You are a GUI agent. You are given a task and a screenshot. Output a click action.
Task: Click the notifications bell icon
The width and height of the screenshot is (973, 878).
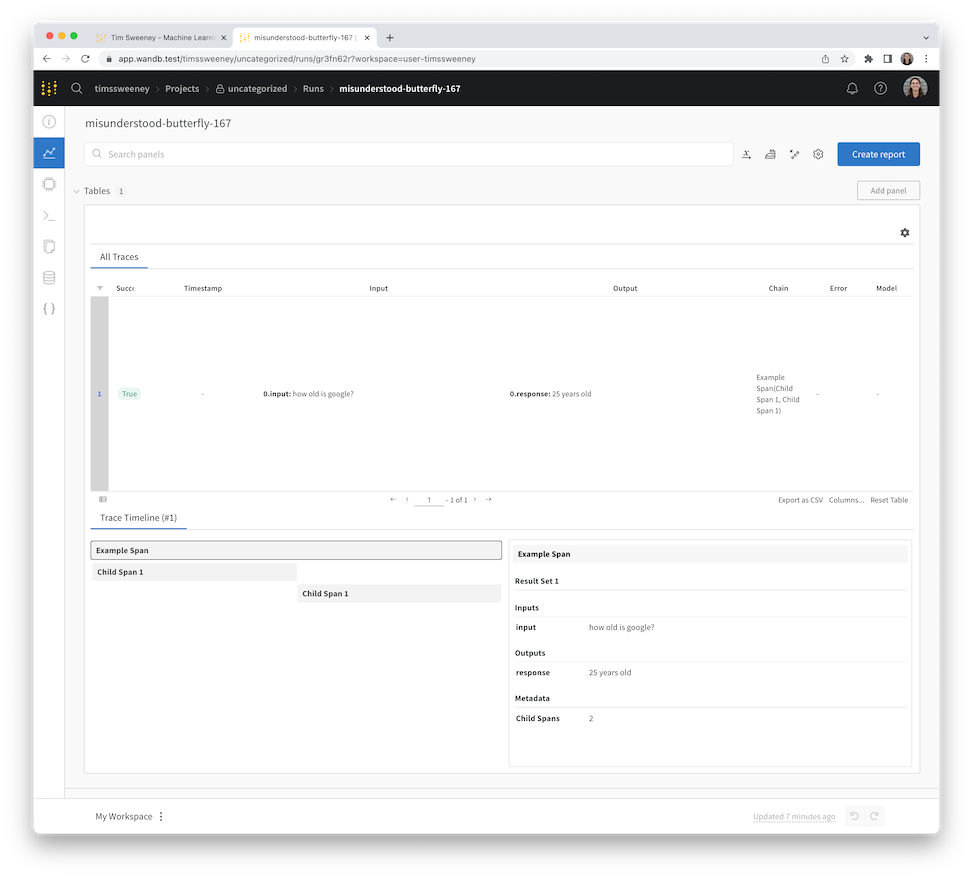point(852,89)
